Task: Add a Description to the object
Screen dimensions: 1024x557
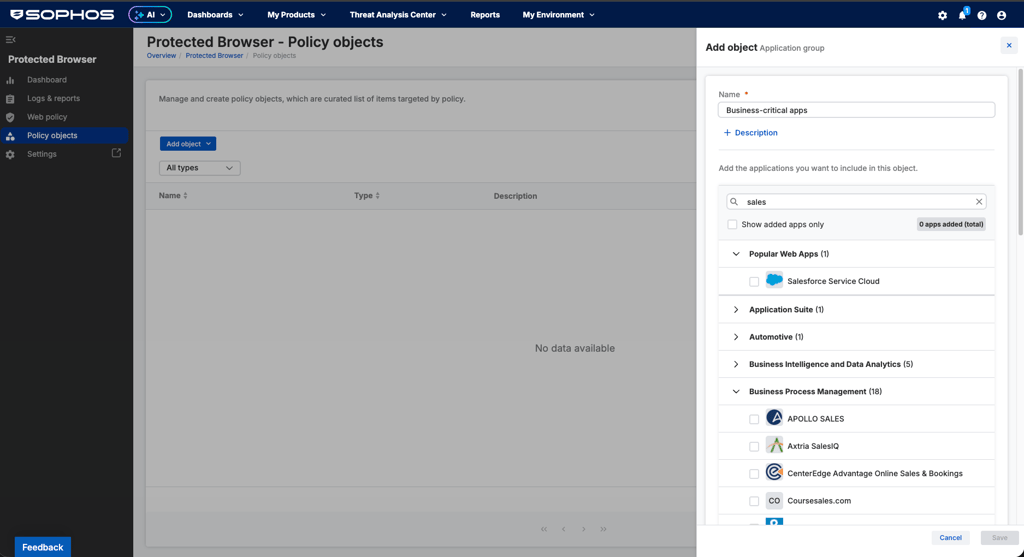Action: pyautogui.click(x=750, y=133)
